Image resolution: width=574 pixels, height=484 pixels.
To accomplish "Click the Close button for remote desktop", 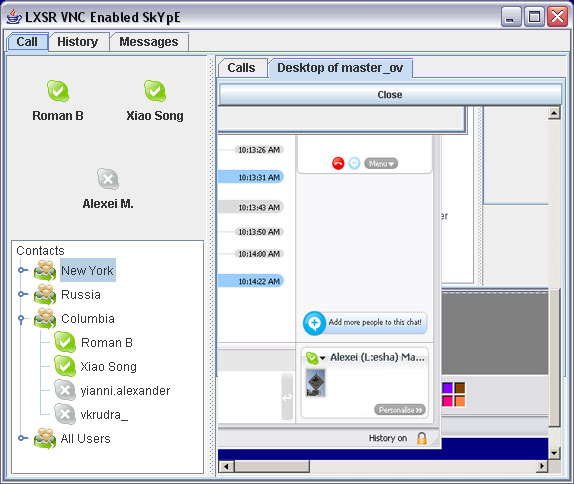I will click(x=390, y=95).
